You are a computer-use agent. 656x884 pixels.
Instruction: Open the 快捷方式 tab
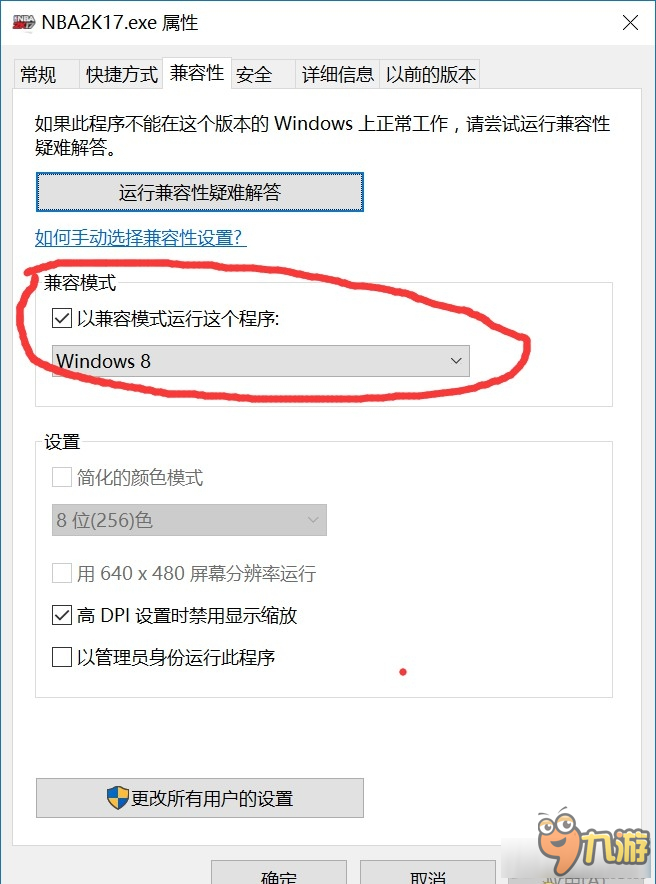[121, 74]
